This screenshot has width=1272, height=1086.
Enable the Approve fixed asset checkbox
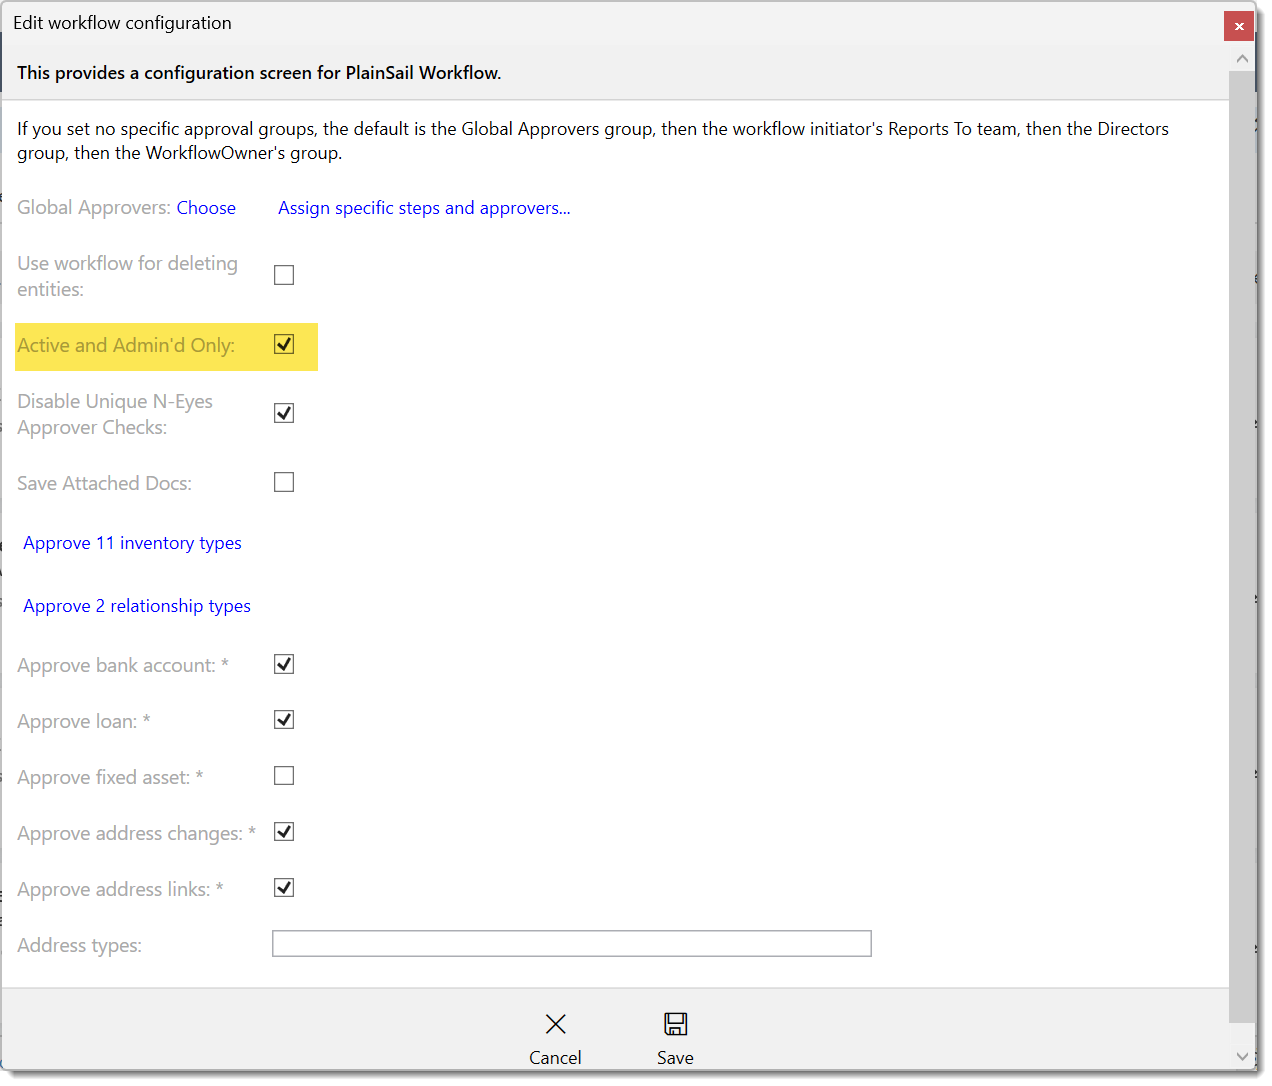tap(284, 776)
